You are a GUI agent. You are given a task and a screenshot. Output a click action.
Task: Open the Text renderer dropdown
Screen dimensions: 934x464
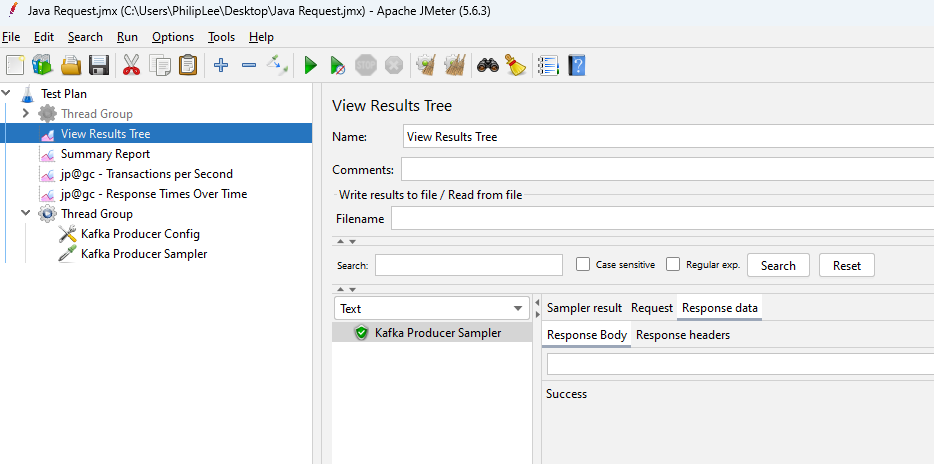[x=431, y=309]
